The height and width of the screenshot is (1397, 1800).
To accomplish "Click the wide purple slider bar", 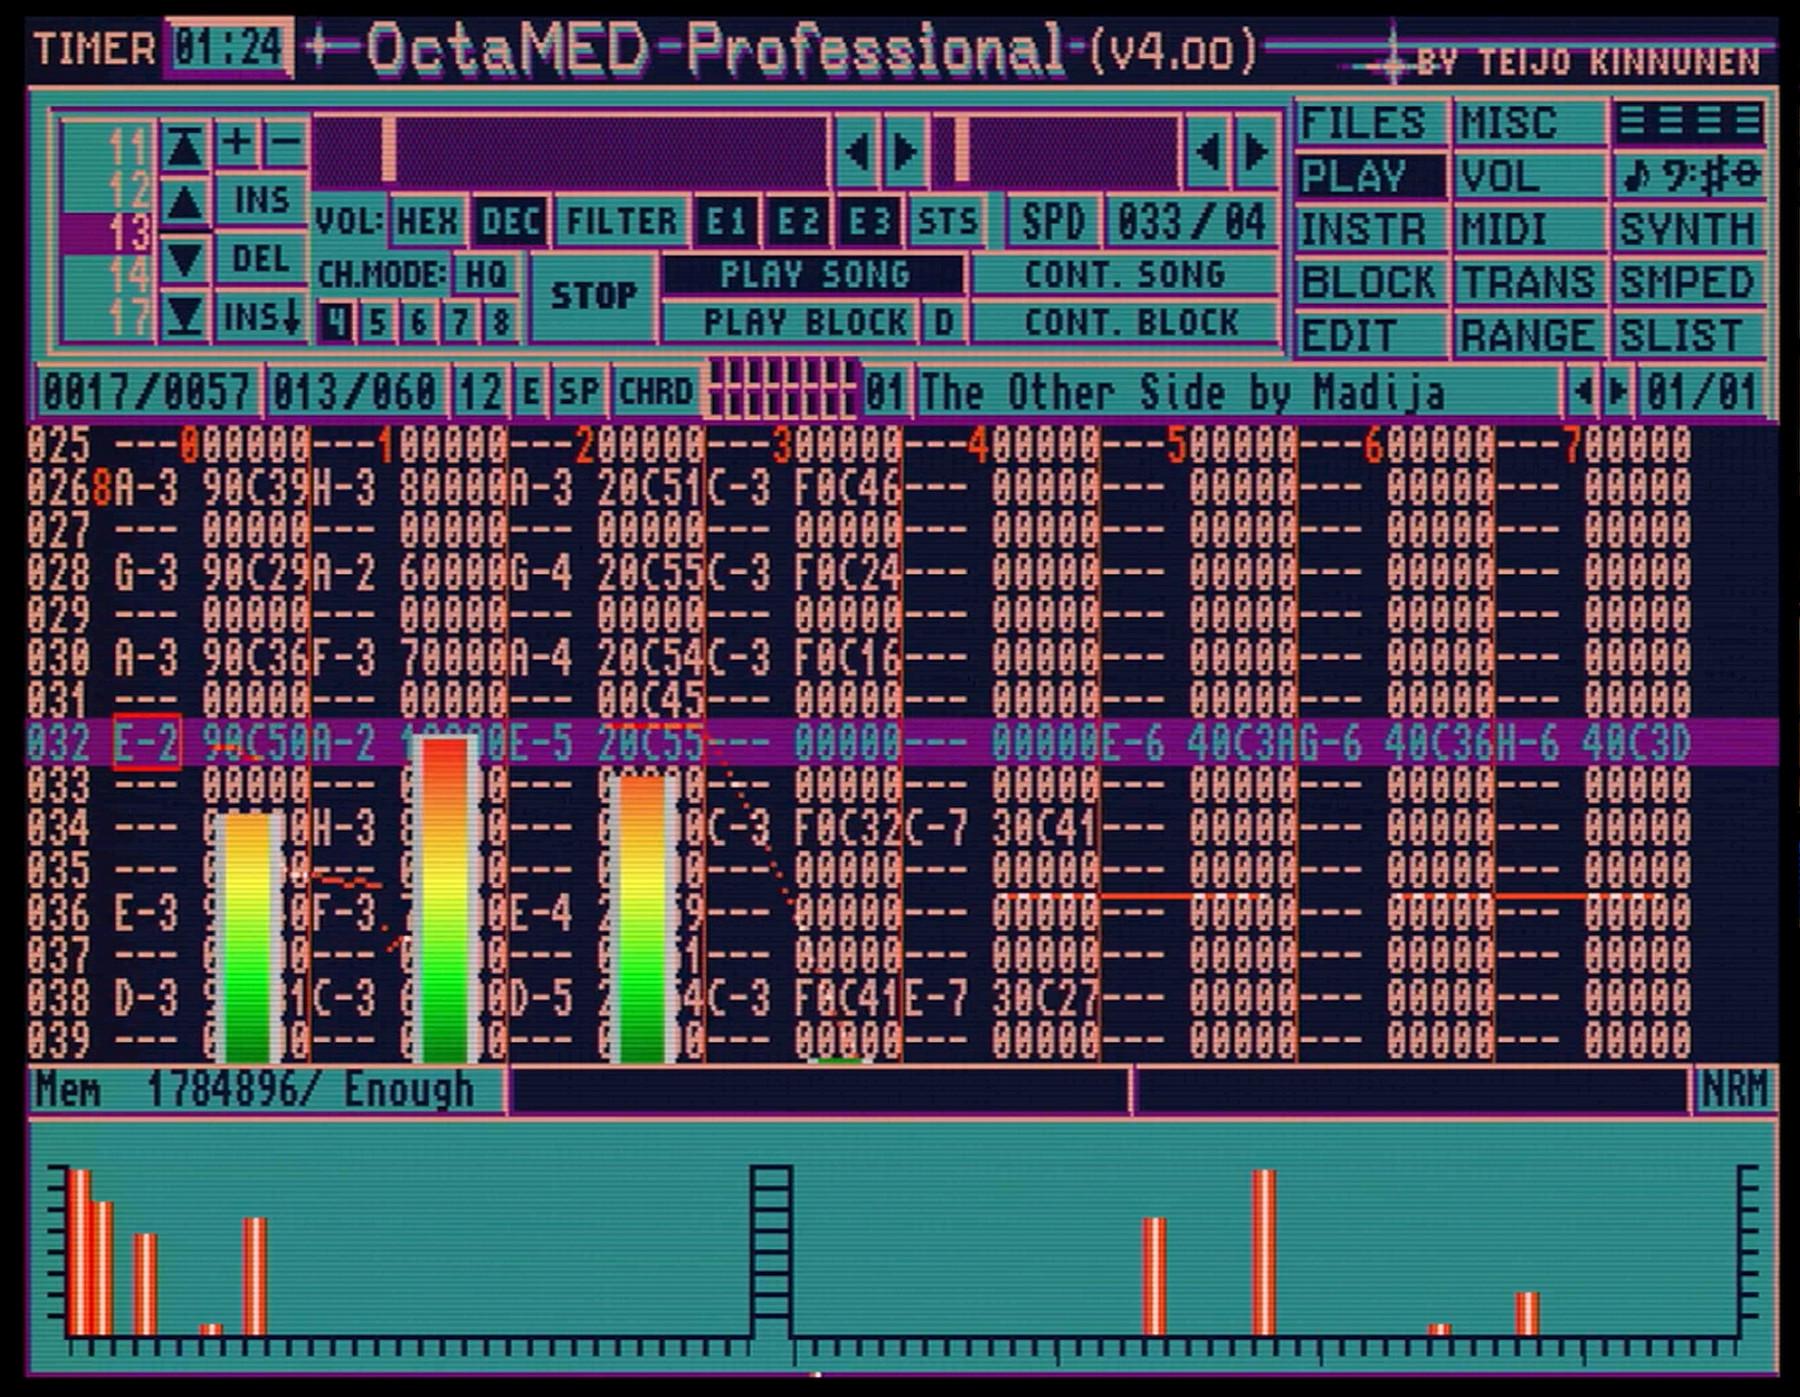I will [570, 151].
